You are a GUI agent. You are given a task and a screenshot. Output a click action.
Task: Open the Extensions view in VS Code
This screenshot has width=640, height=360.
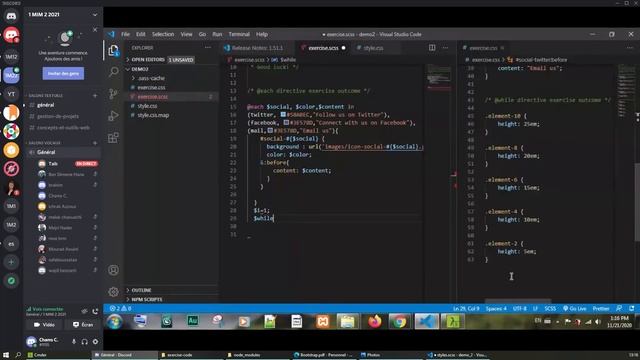(x=113, y=138)
